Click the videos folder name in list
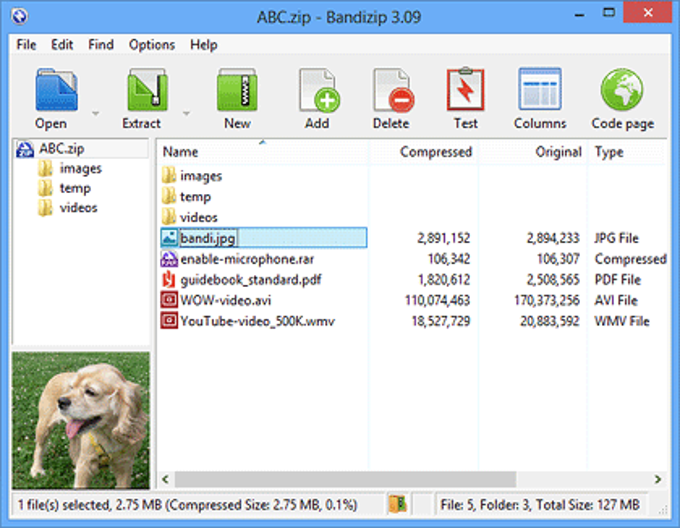Image resolution: width=680 pixels, height=528 pixels. click(199, 217)
